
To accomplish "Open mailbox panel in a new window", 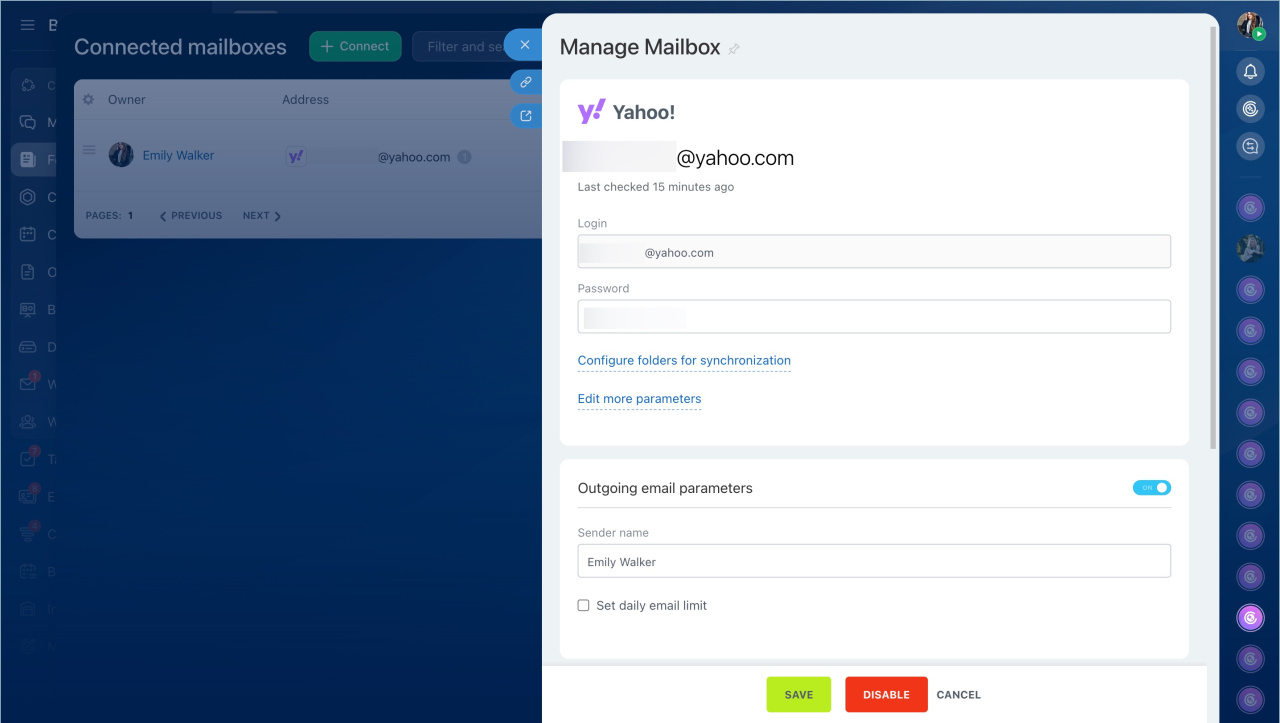I will coord(526,116).
